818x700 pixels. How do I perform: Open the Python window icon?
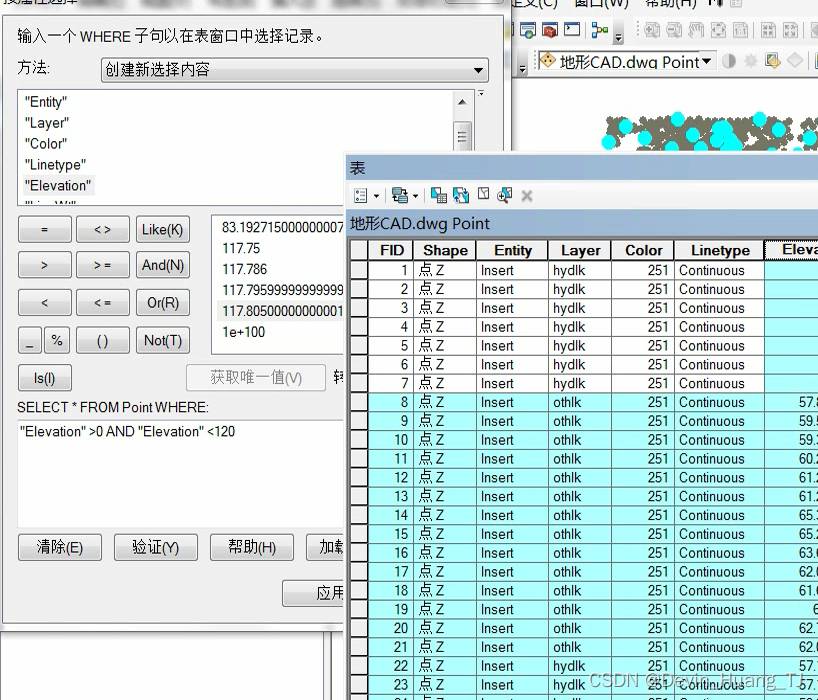[572, 29]
